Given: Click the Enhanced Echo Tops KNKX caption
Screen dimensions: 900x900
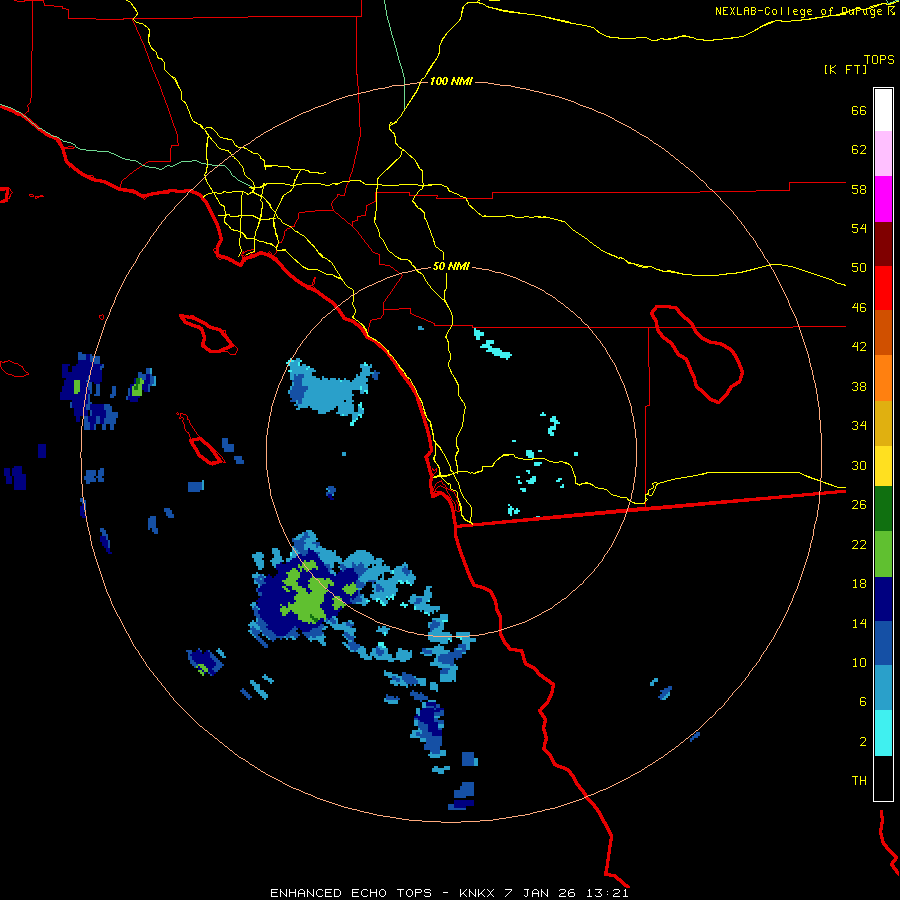Looking at the screenshot, I should [x=449, y=893].
